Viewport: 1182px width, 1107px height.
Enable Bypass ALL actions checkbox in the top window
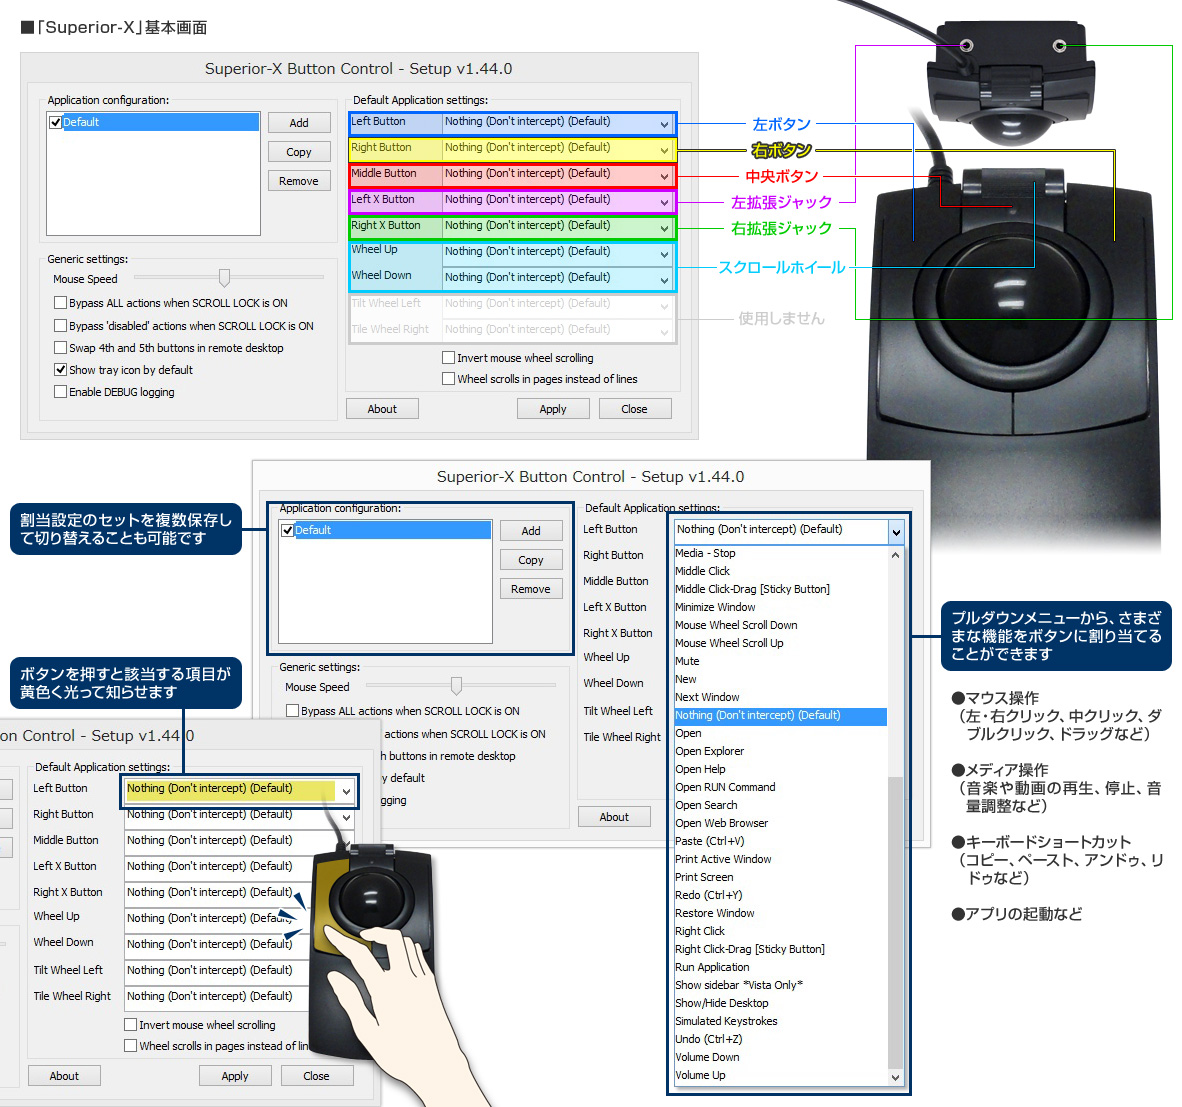(60, 303)
